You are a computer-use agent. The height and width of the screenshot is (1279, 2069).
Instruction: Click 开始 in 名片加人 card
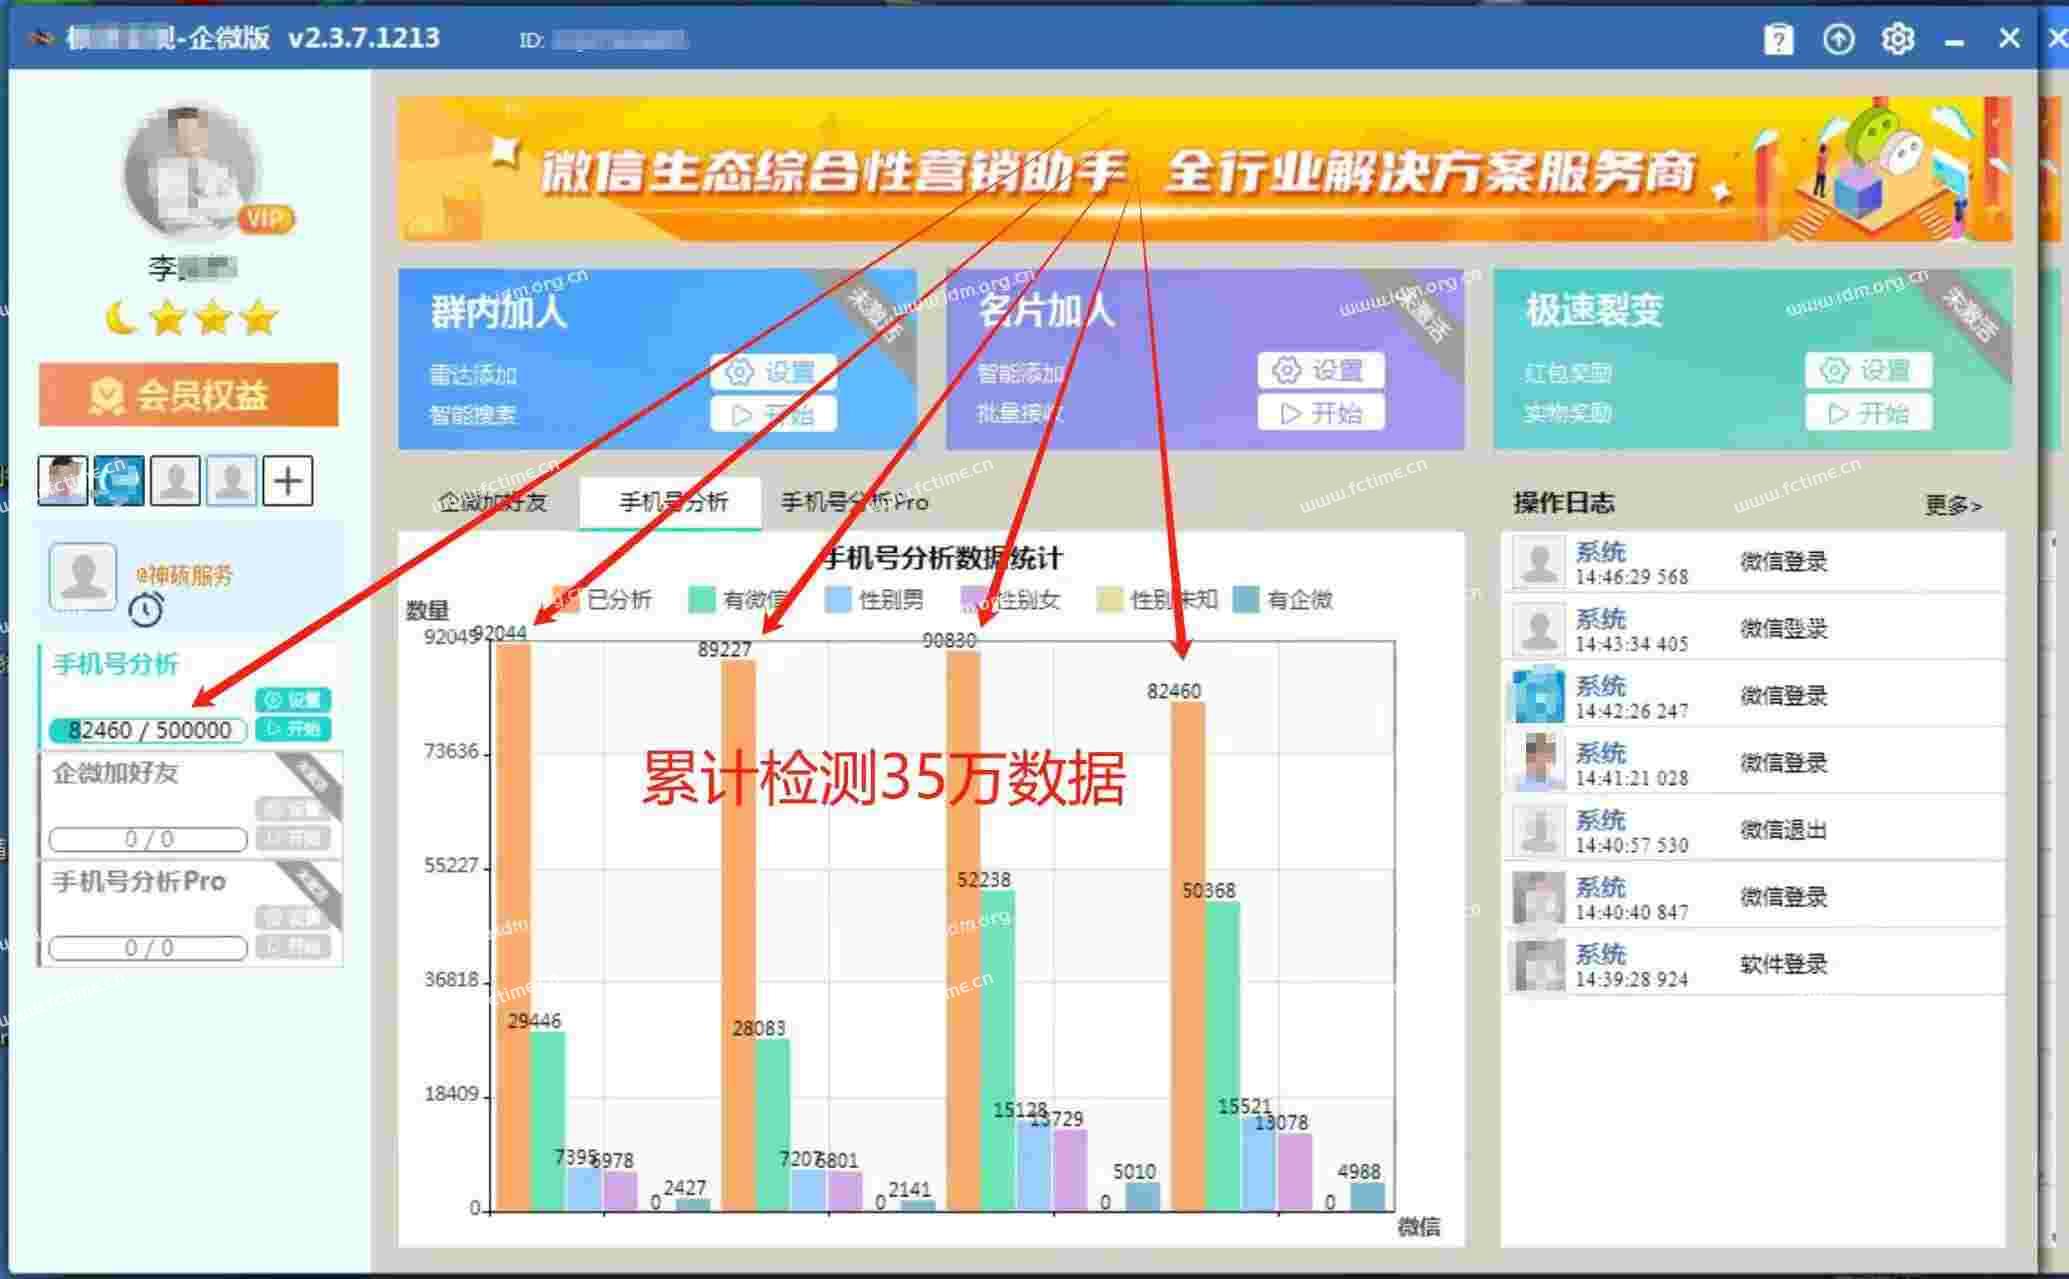[x=1321, y=412]
